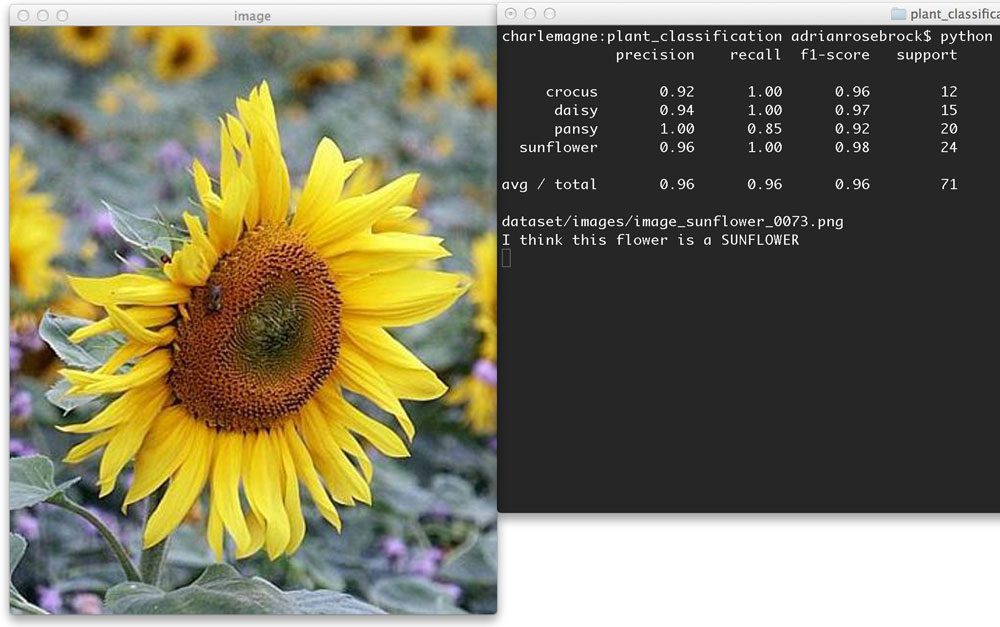1000x627 pixels.
Task: Click the sunflower photo in image window
Action: [x=253, y=320]
